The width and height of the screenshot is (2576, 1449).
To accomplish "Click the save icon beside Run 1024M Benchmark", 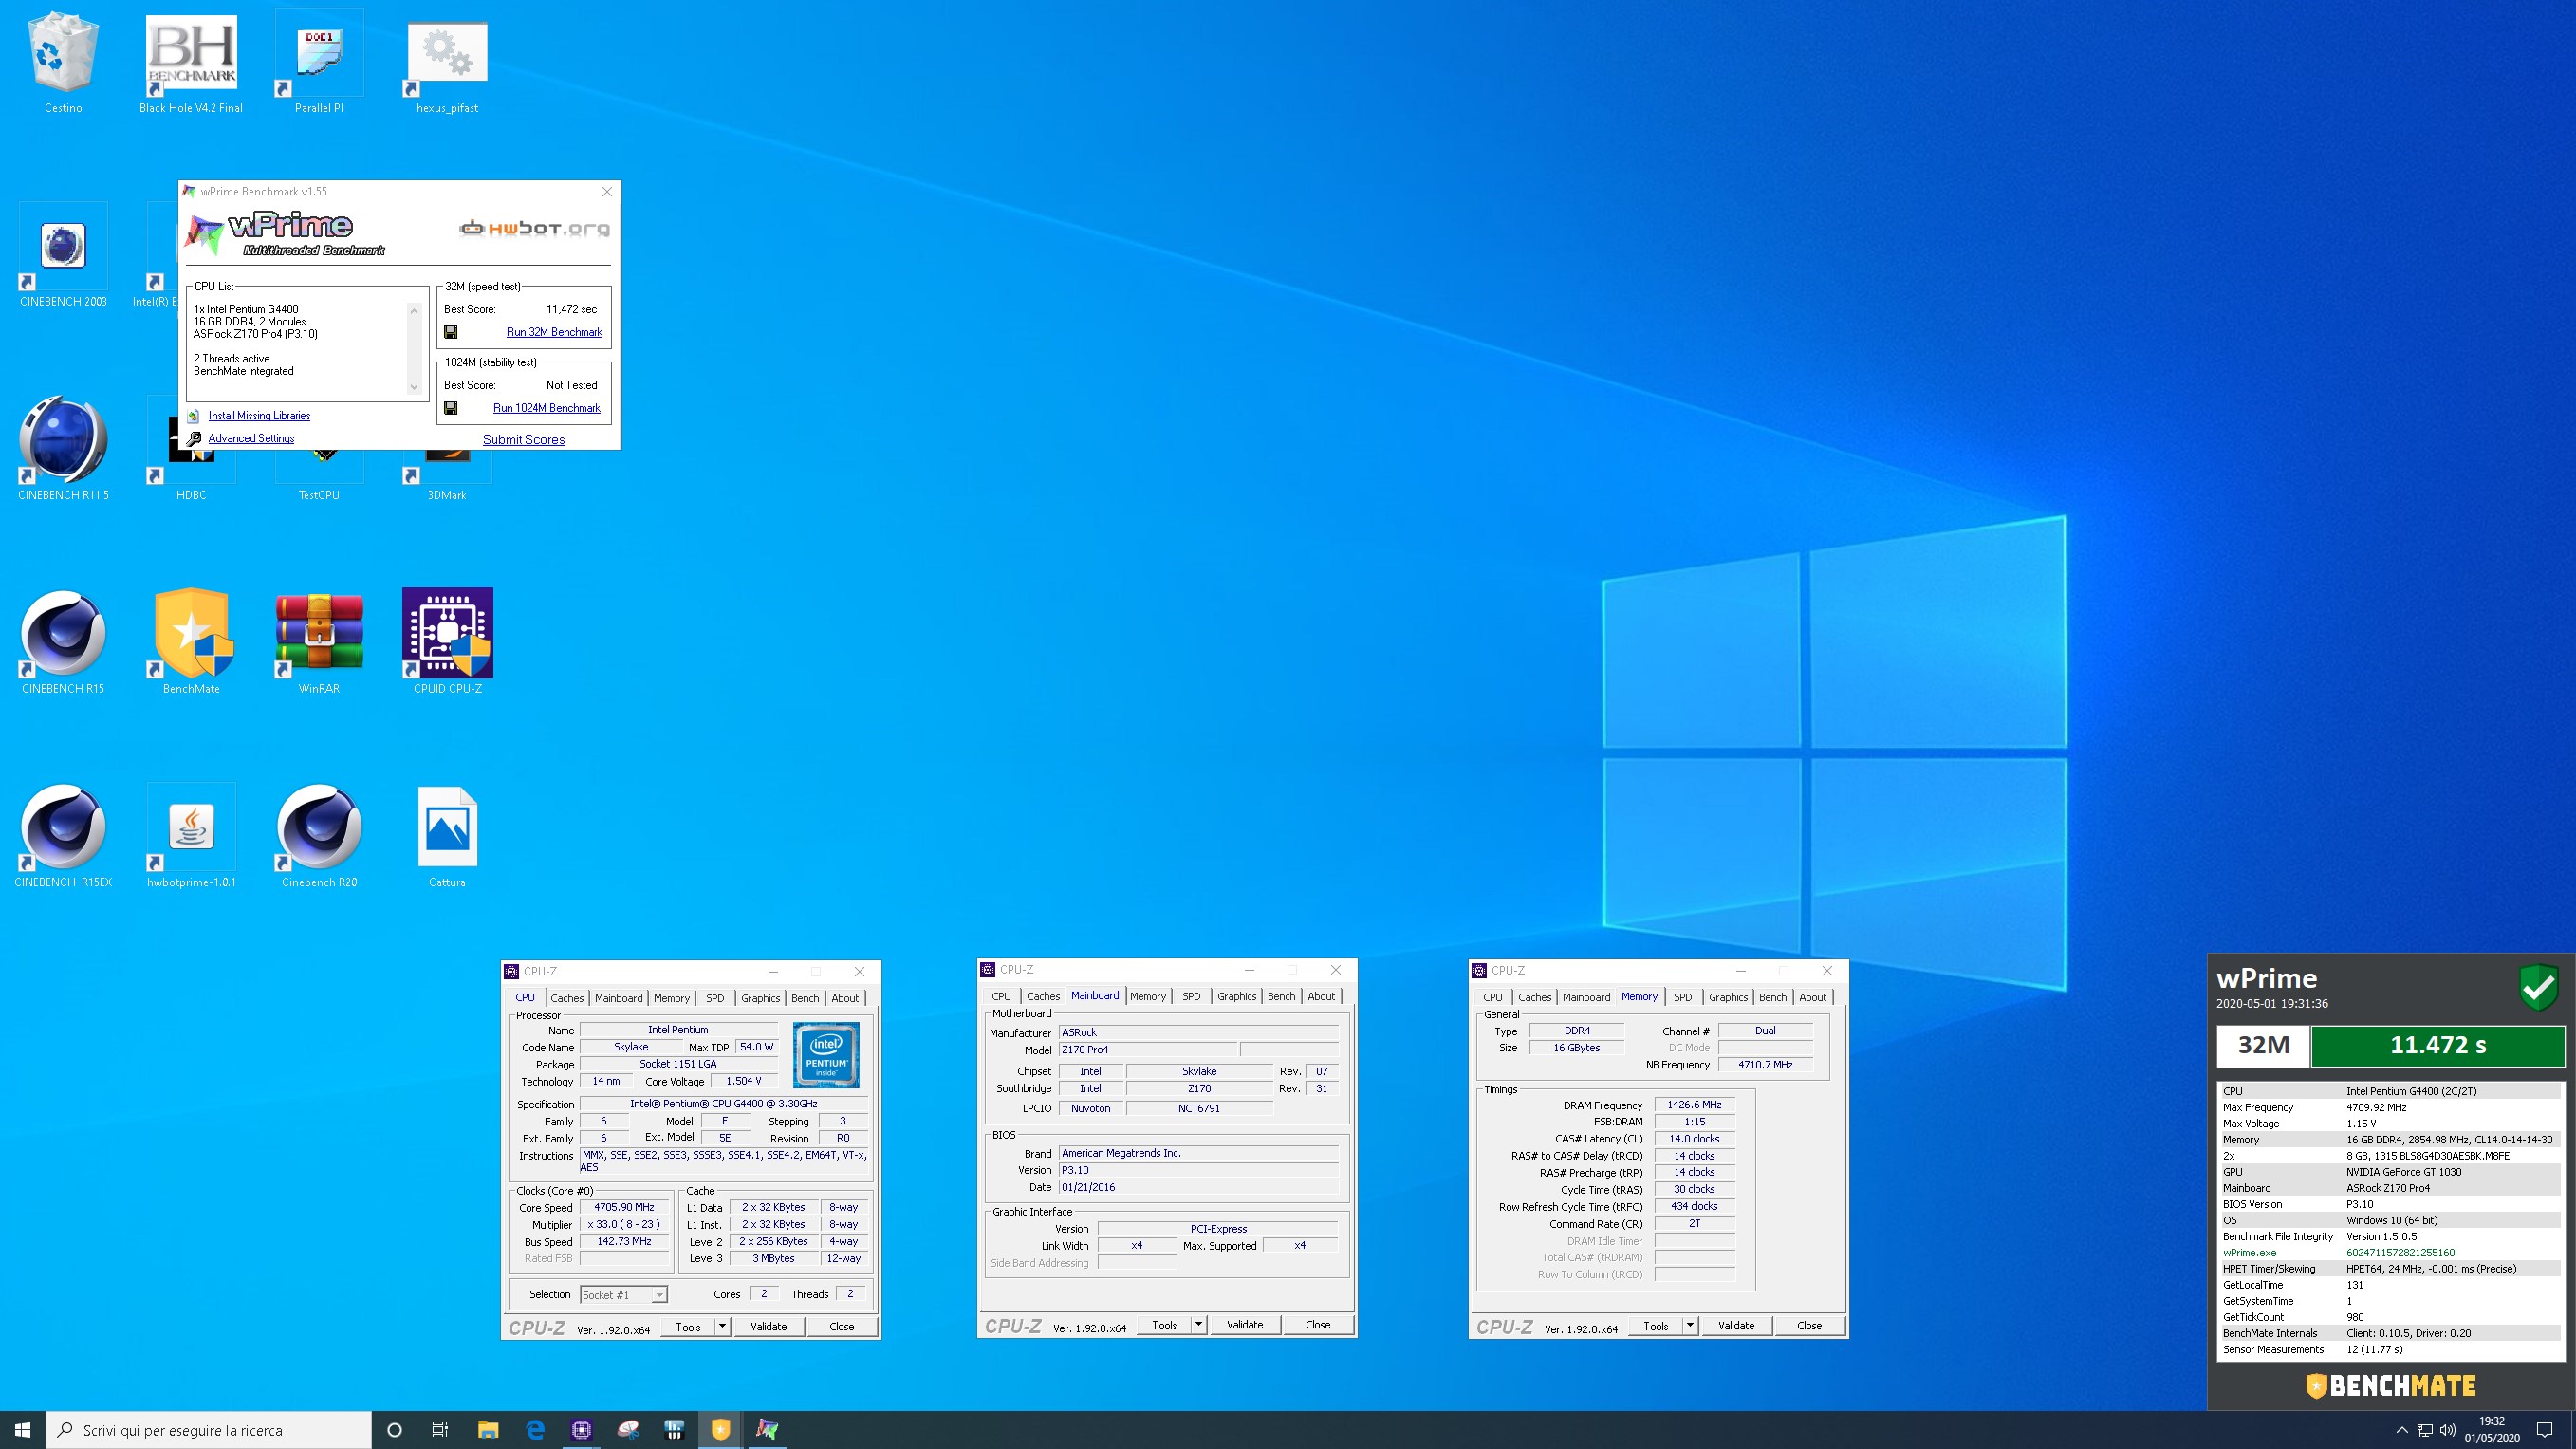I will [451, 408].
